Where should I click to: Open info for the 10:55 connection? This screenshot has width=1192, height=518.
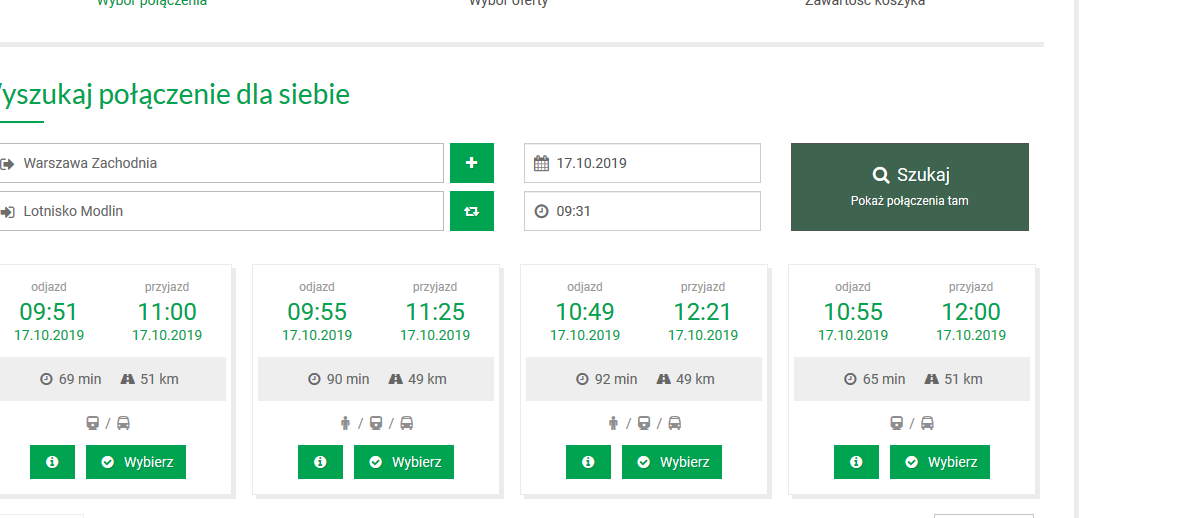click(x=856, y=462)
